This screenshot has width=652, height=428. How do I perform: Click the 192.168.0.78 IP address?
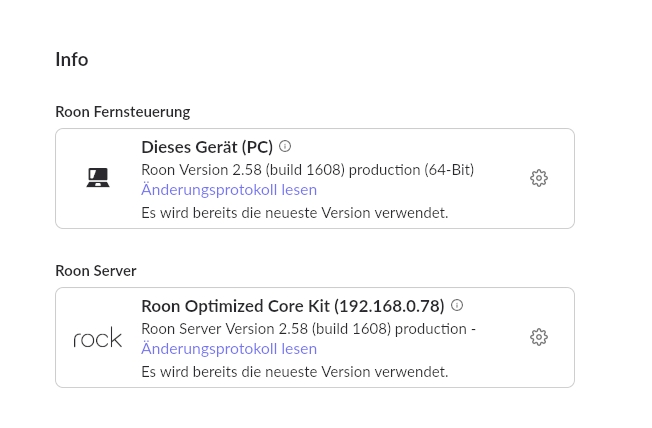390,306
